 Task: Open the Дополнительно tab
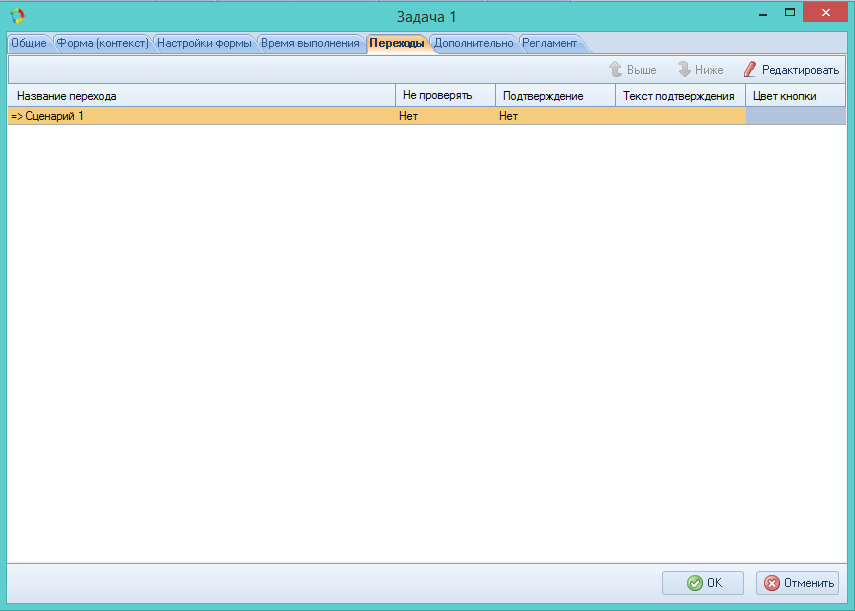tap(473, 43)
